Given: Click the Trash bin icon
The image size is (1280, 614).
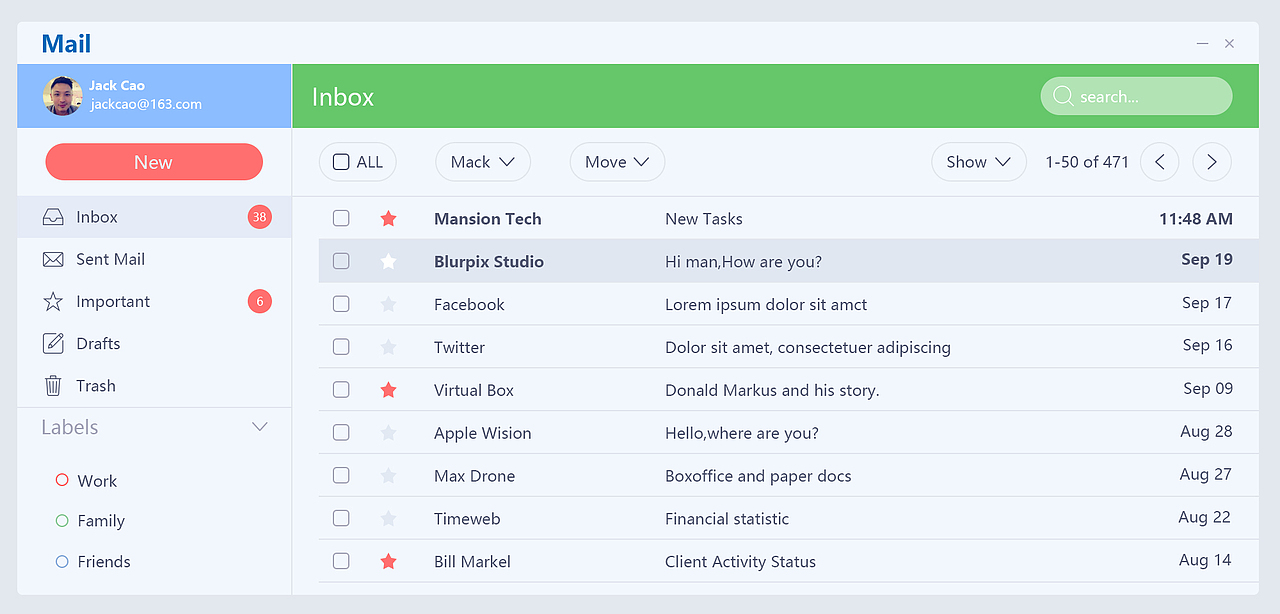Looking at the screenshot, I should click(x=53, y=386).
